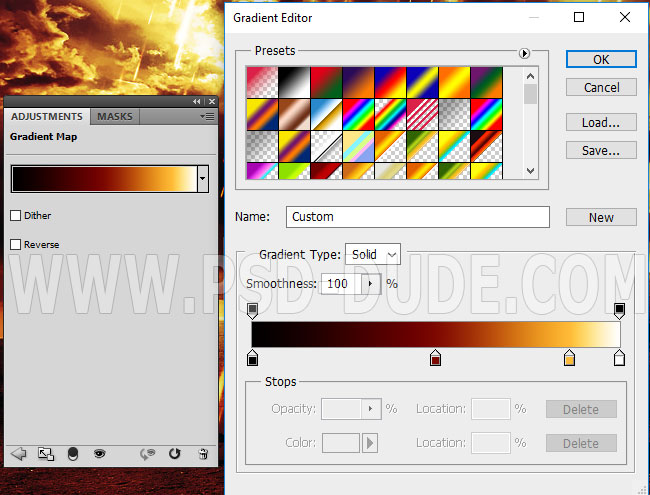
Task: Select the black color stop
Action: click(252, 358)
